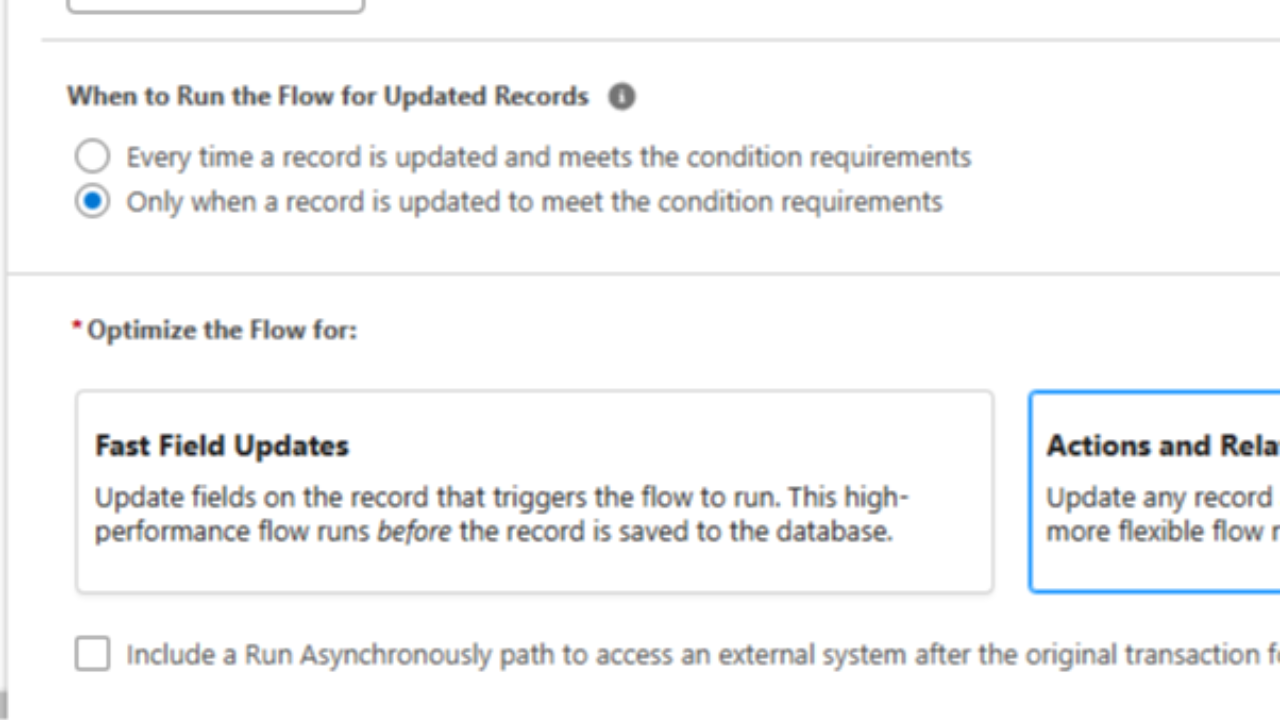Click the italic word 'before' in the Fast Field card

(x=414, y=532)
